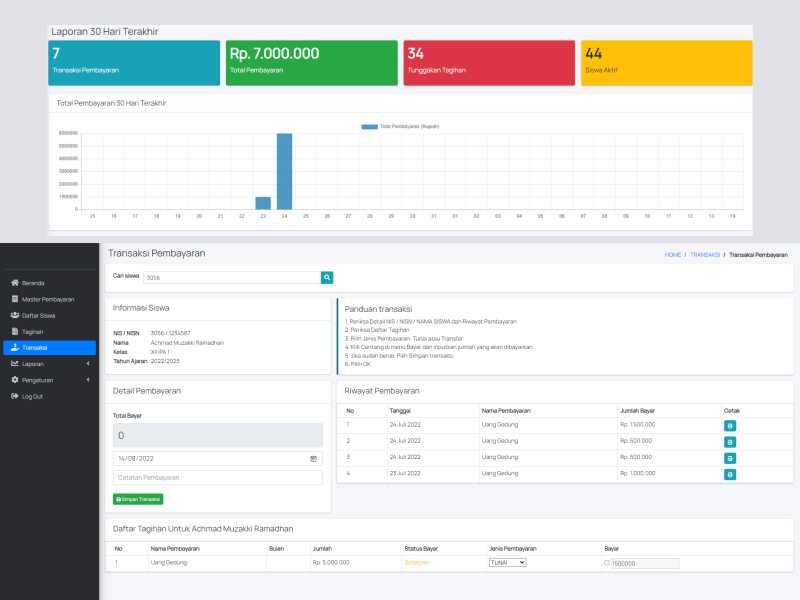Check the Bayar checkbox for Uang Gedung
800x600 pixels.
(x=607, y=563)
